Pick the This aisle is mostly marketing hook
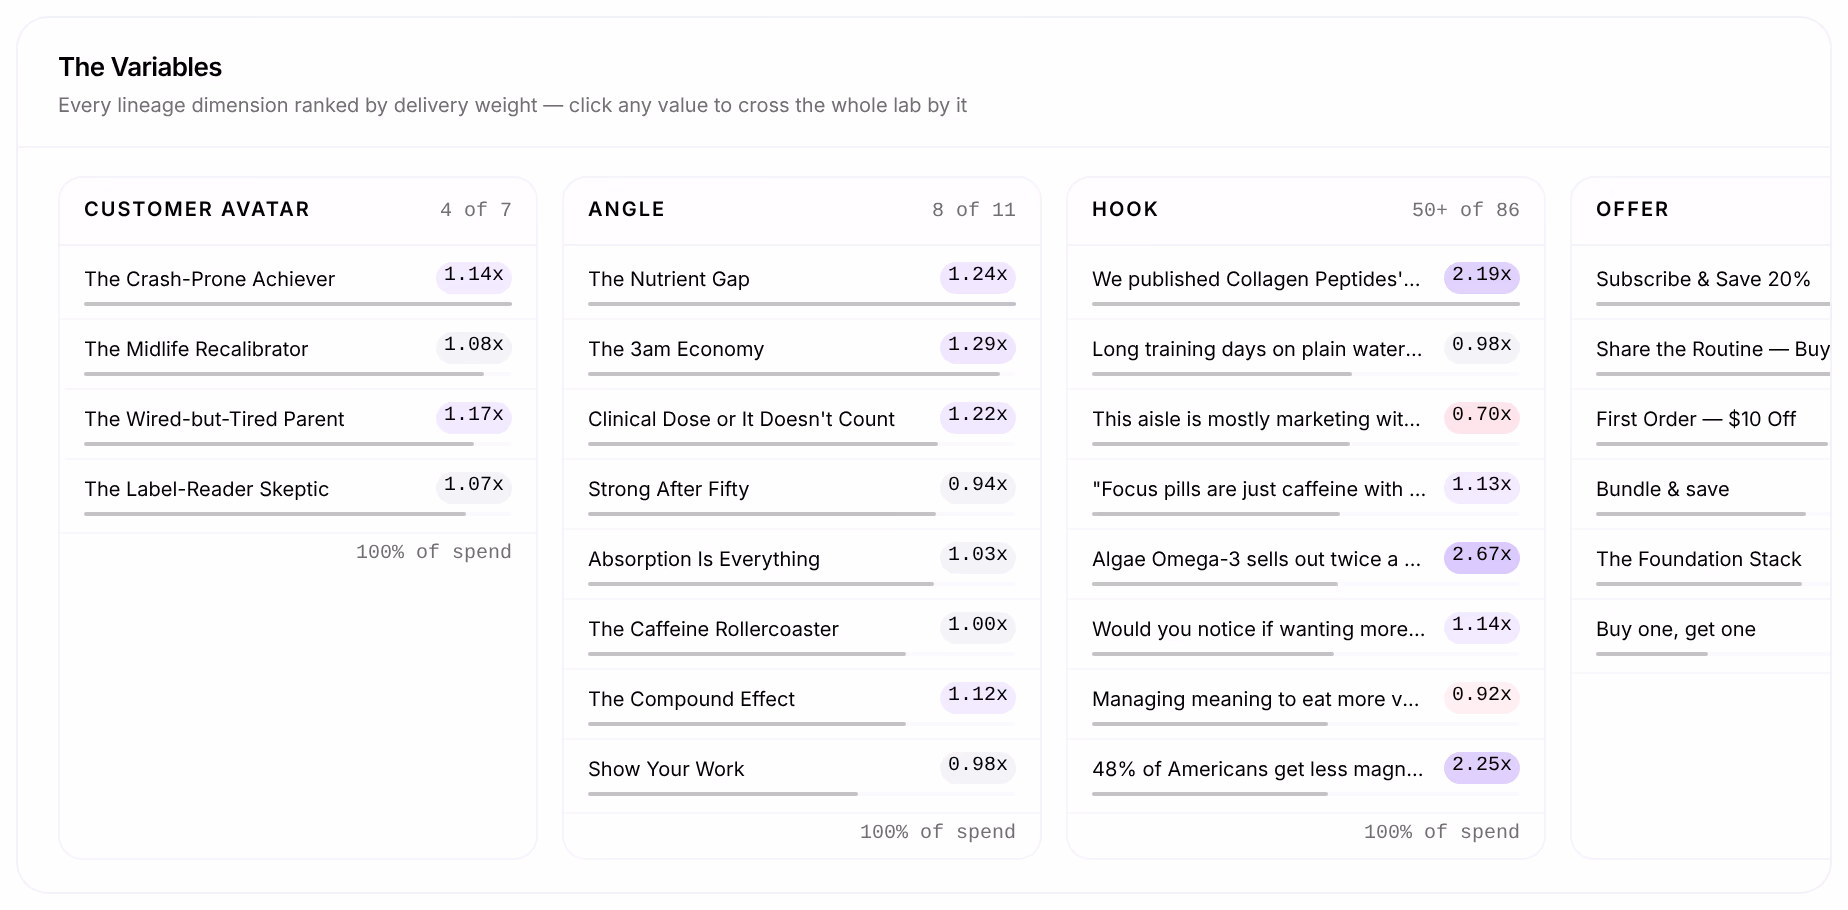This screenshot has width=1848, height=910. [x=1306, y=422]
